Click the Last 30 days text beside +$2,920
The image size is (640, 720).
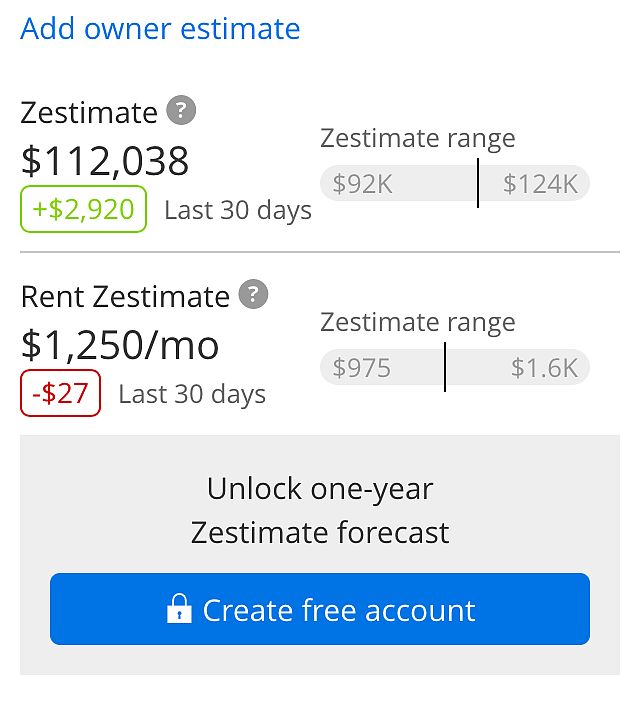tap(238, 211)
